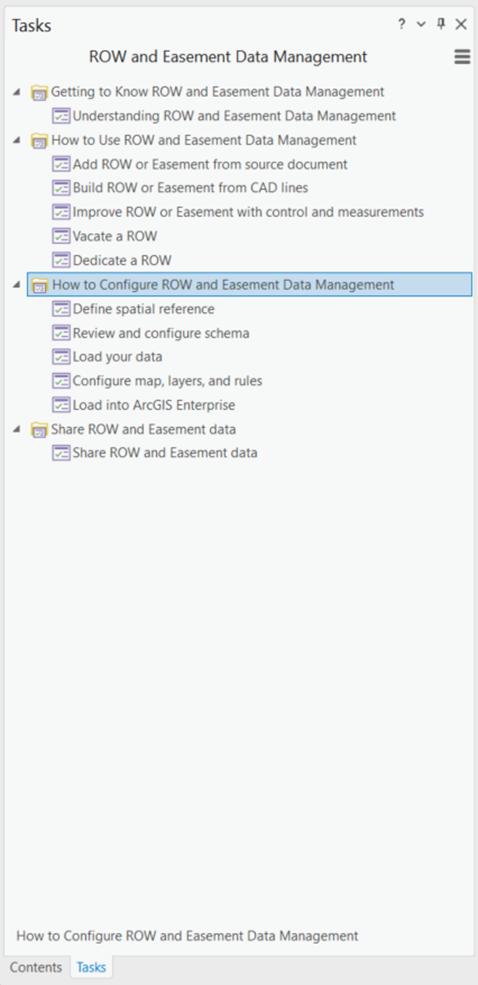Click the folder icon of Share ROW group

(40, 430)
